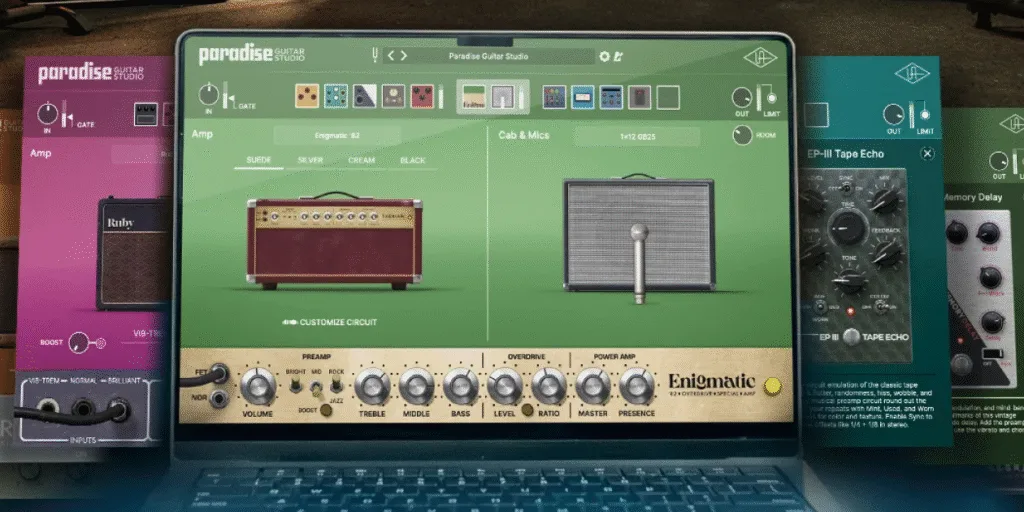Click the overdrive RATIO knob
Image resolution: width=1024 pixels, height=512 pixels.
[549, 386]
